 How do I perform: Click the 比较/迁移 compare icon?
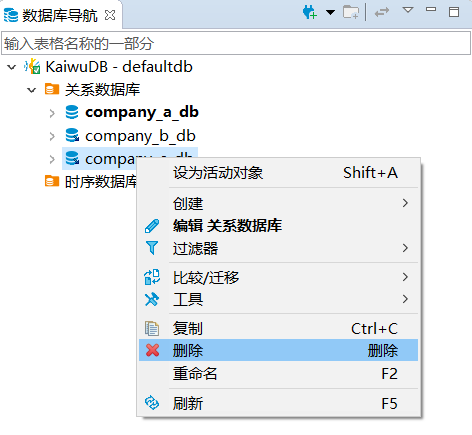click(152, 277)
